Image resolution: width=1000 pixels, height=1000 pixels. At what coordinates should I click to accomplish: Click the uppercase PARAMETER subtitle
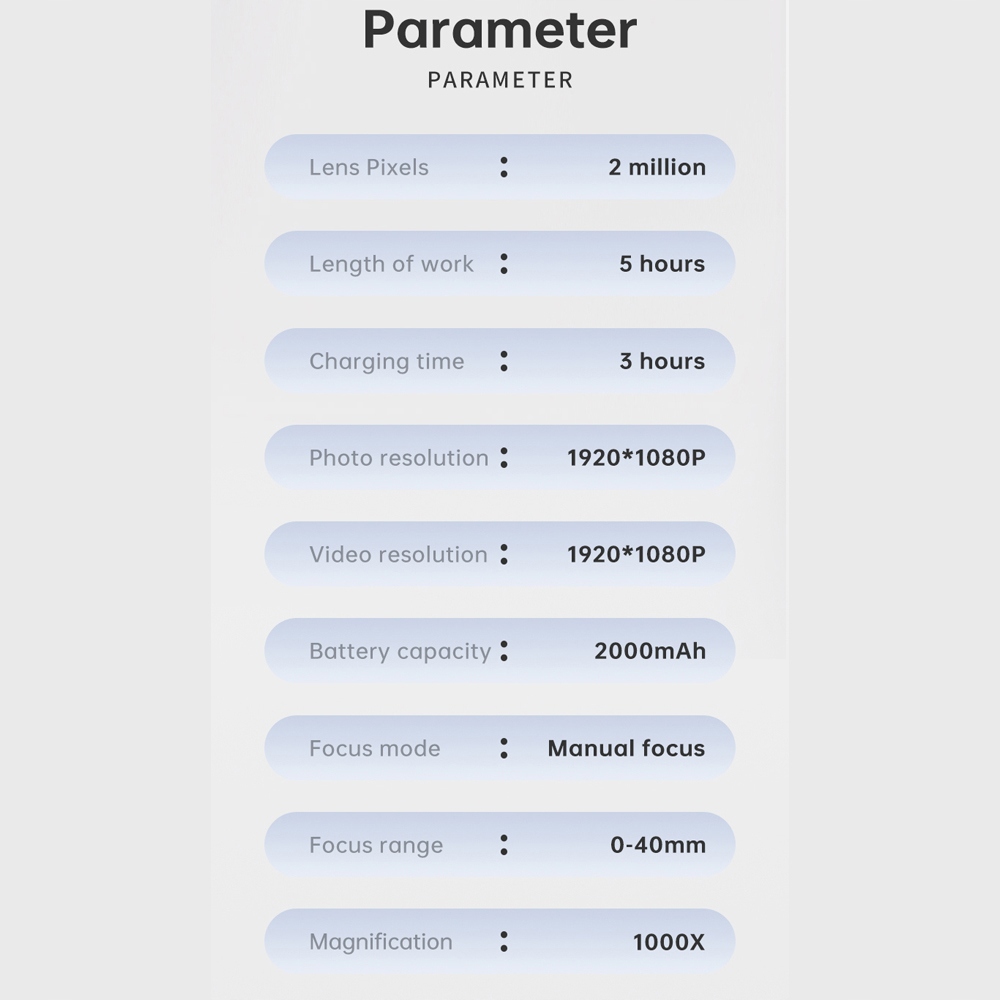pyautogui.click(x=500, y=80)
